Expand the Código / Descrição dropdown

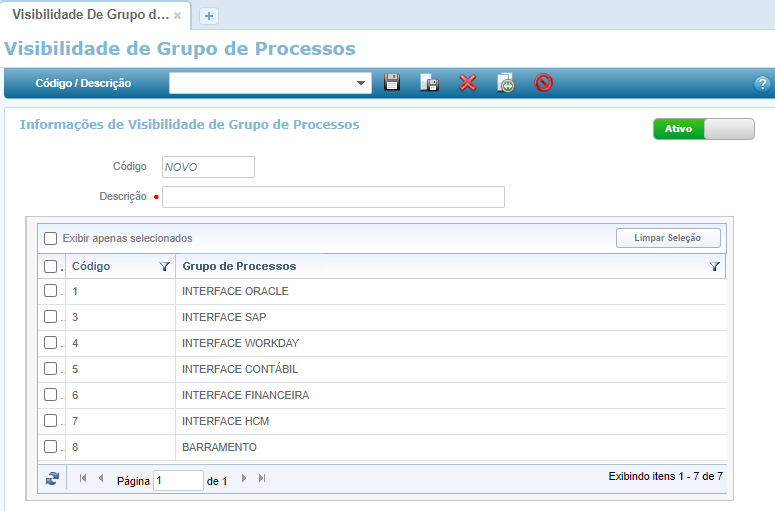pyautogui.click(x=361, y=84)
